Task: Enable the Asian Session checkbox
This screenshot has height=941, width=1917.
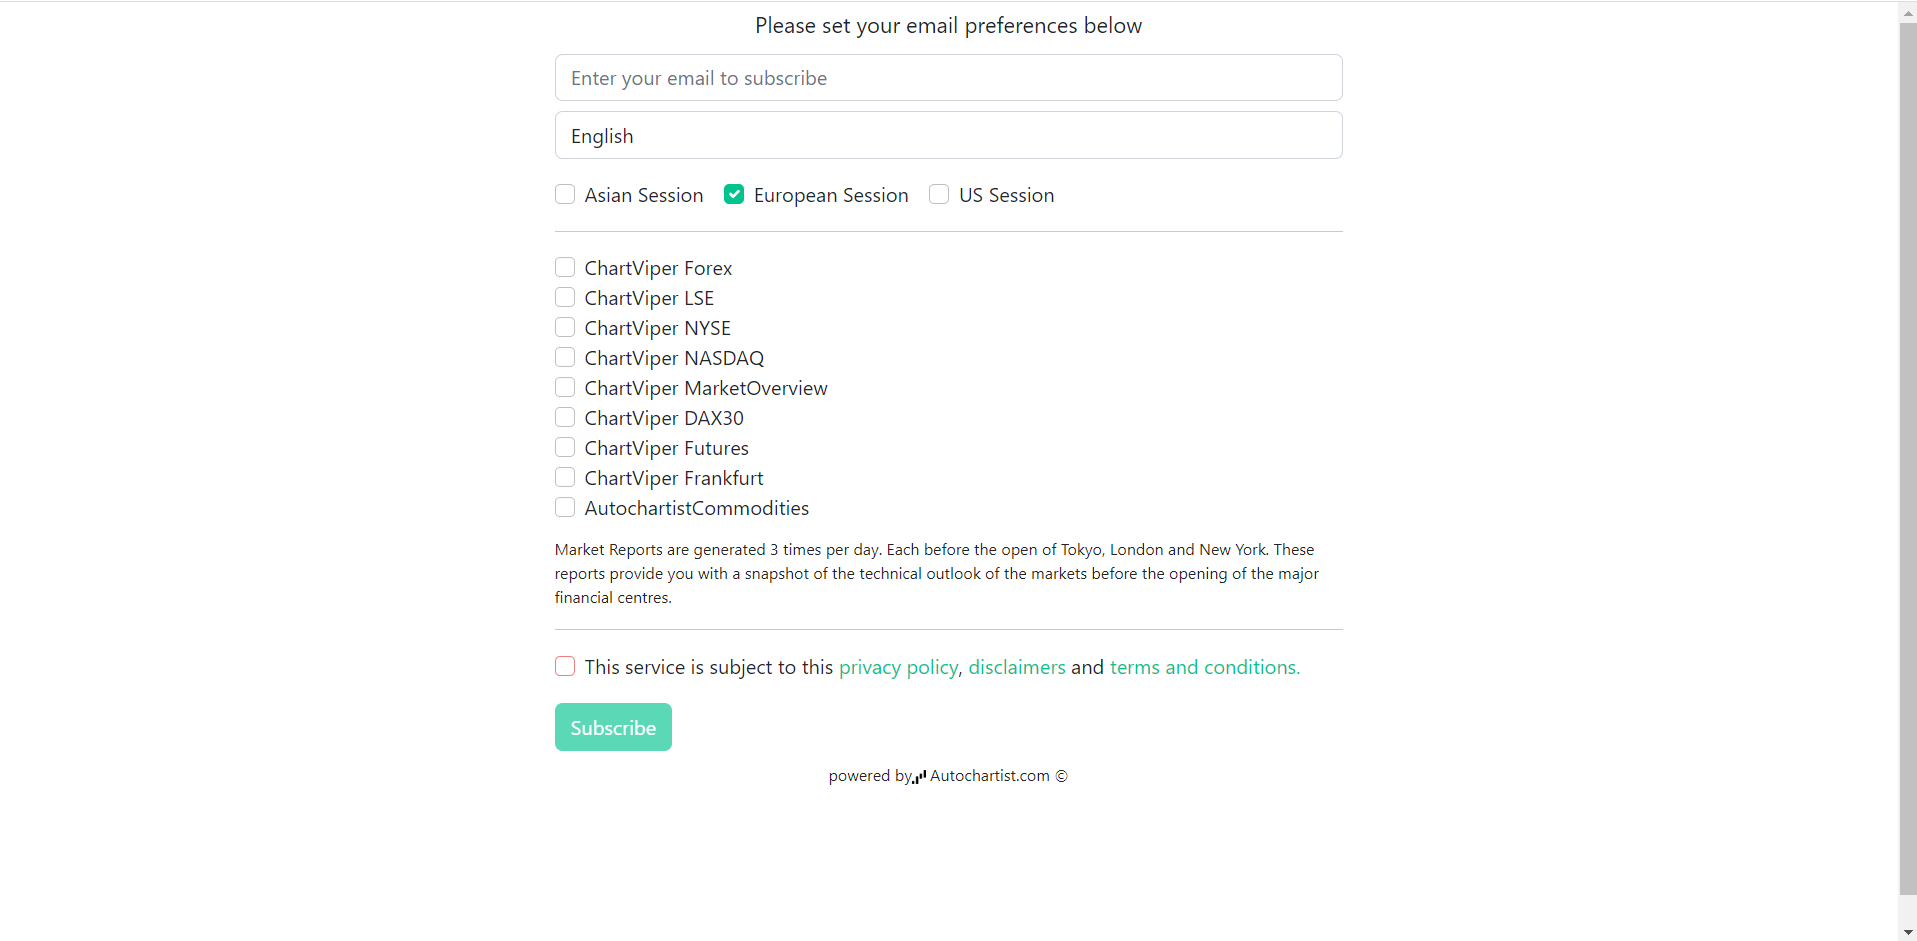Action: coord(565,194)
